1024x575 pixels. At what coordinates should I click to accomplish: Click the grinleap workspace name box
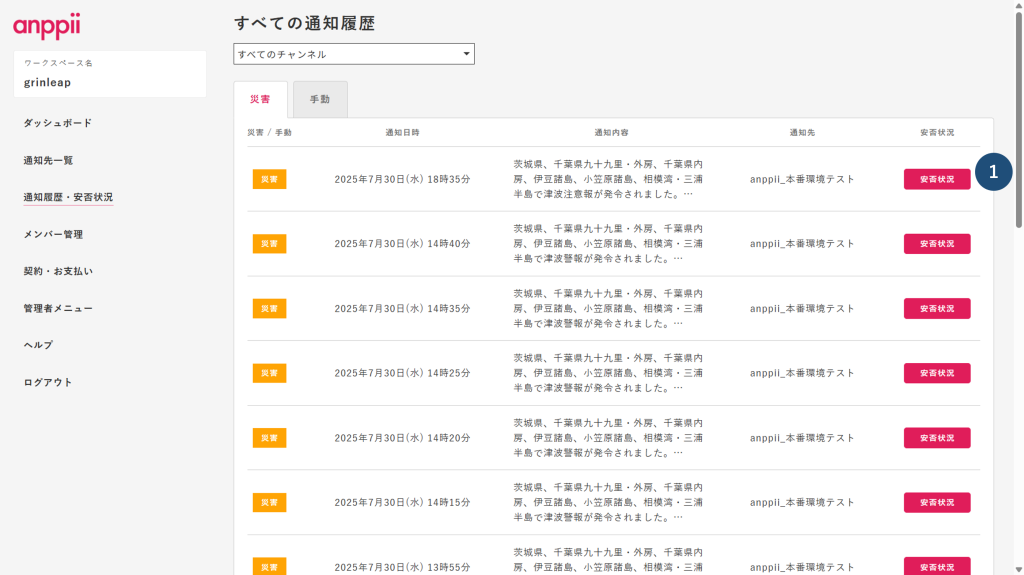point(110,75)
